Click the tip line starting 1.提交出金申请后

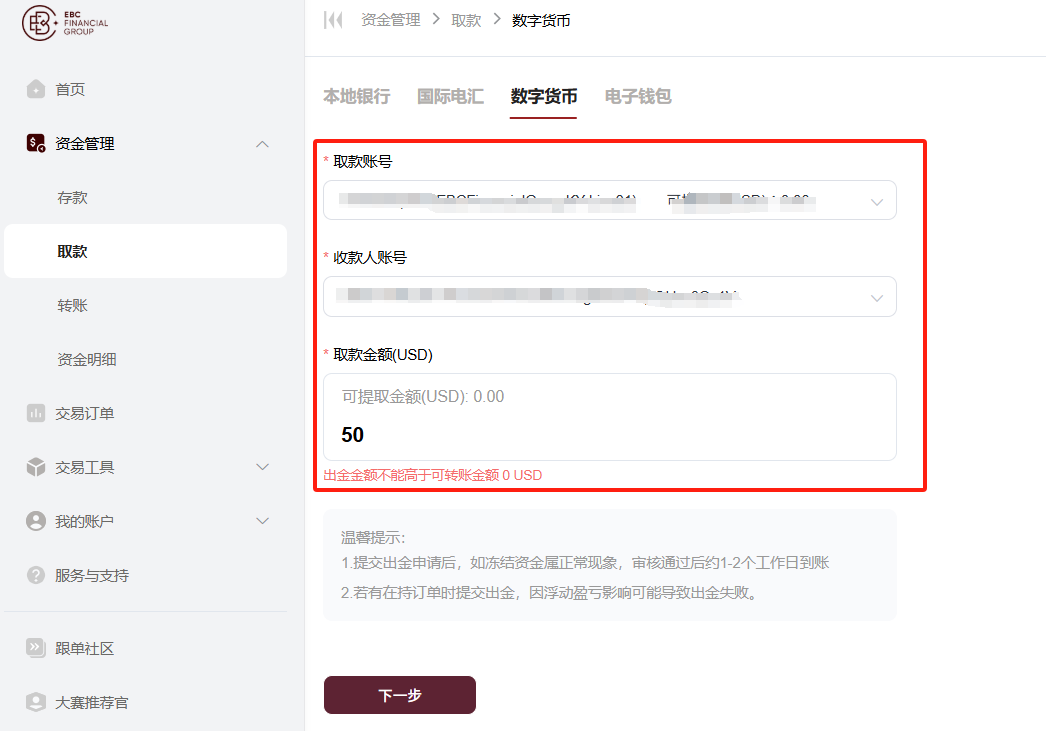[x=585, y=563]
